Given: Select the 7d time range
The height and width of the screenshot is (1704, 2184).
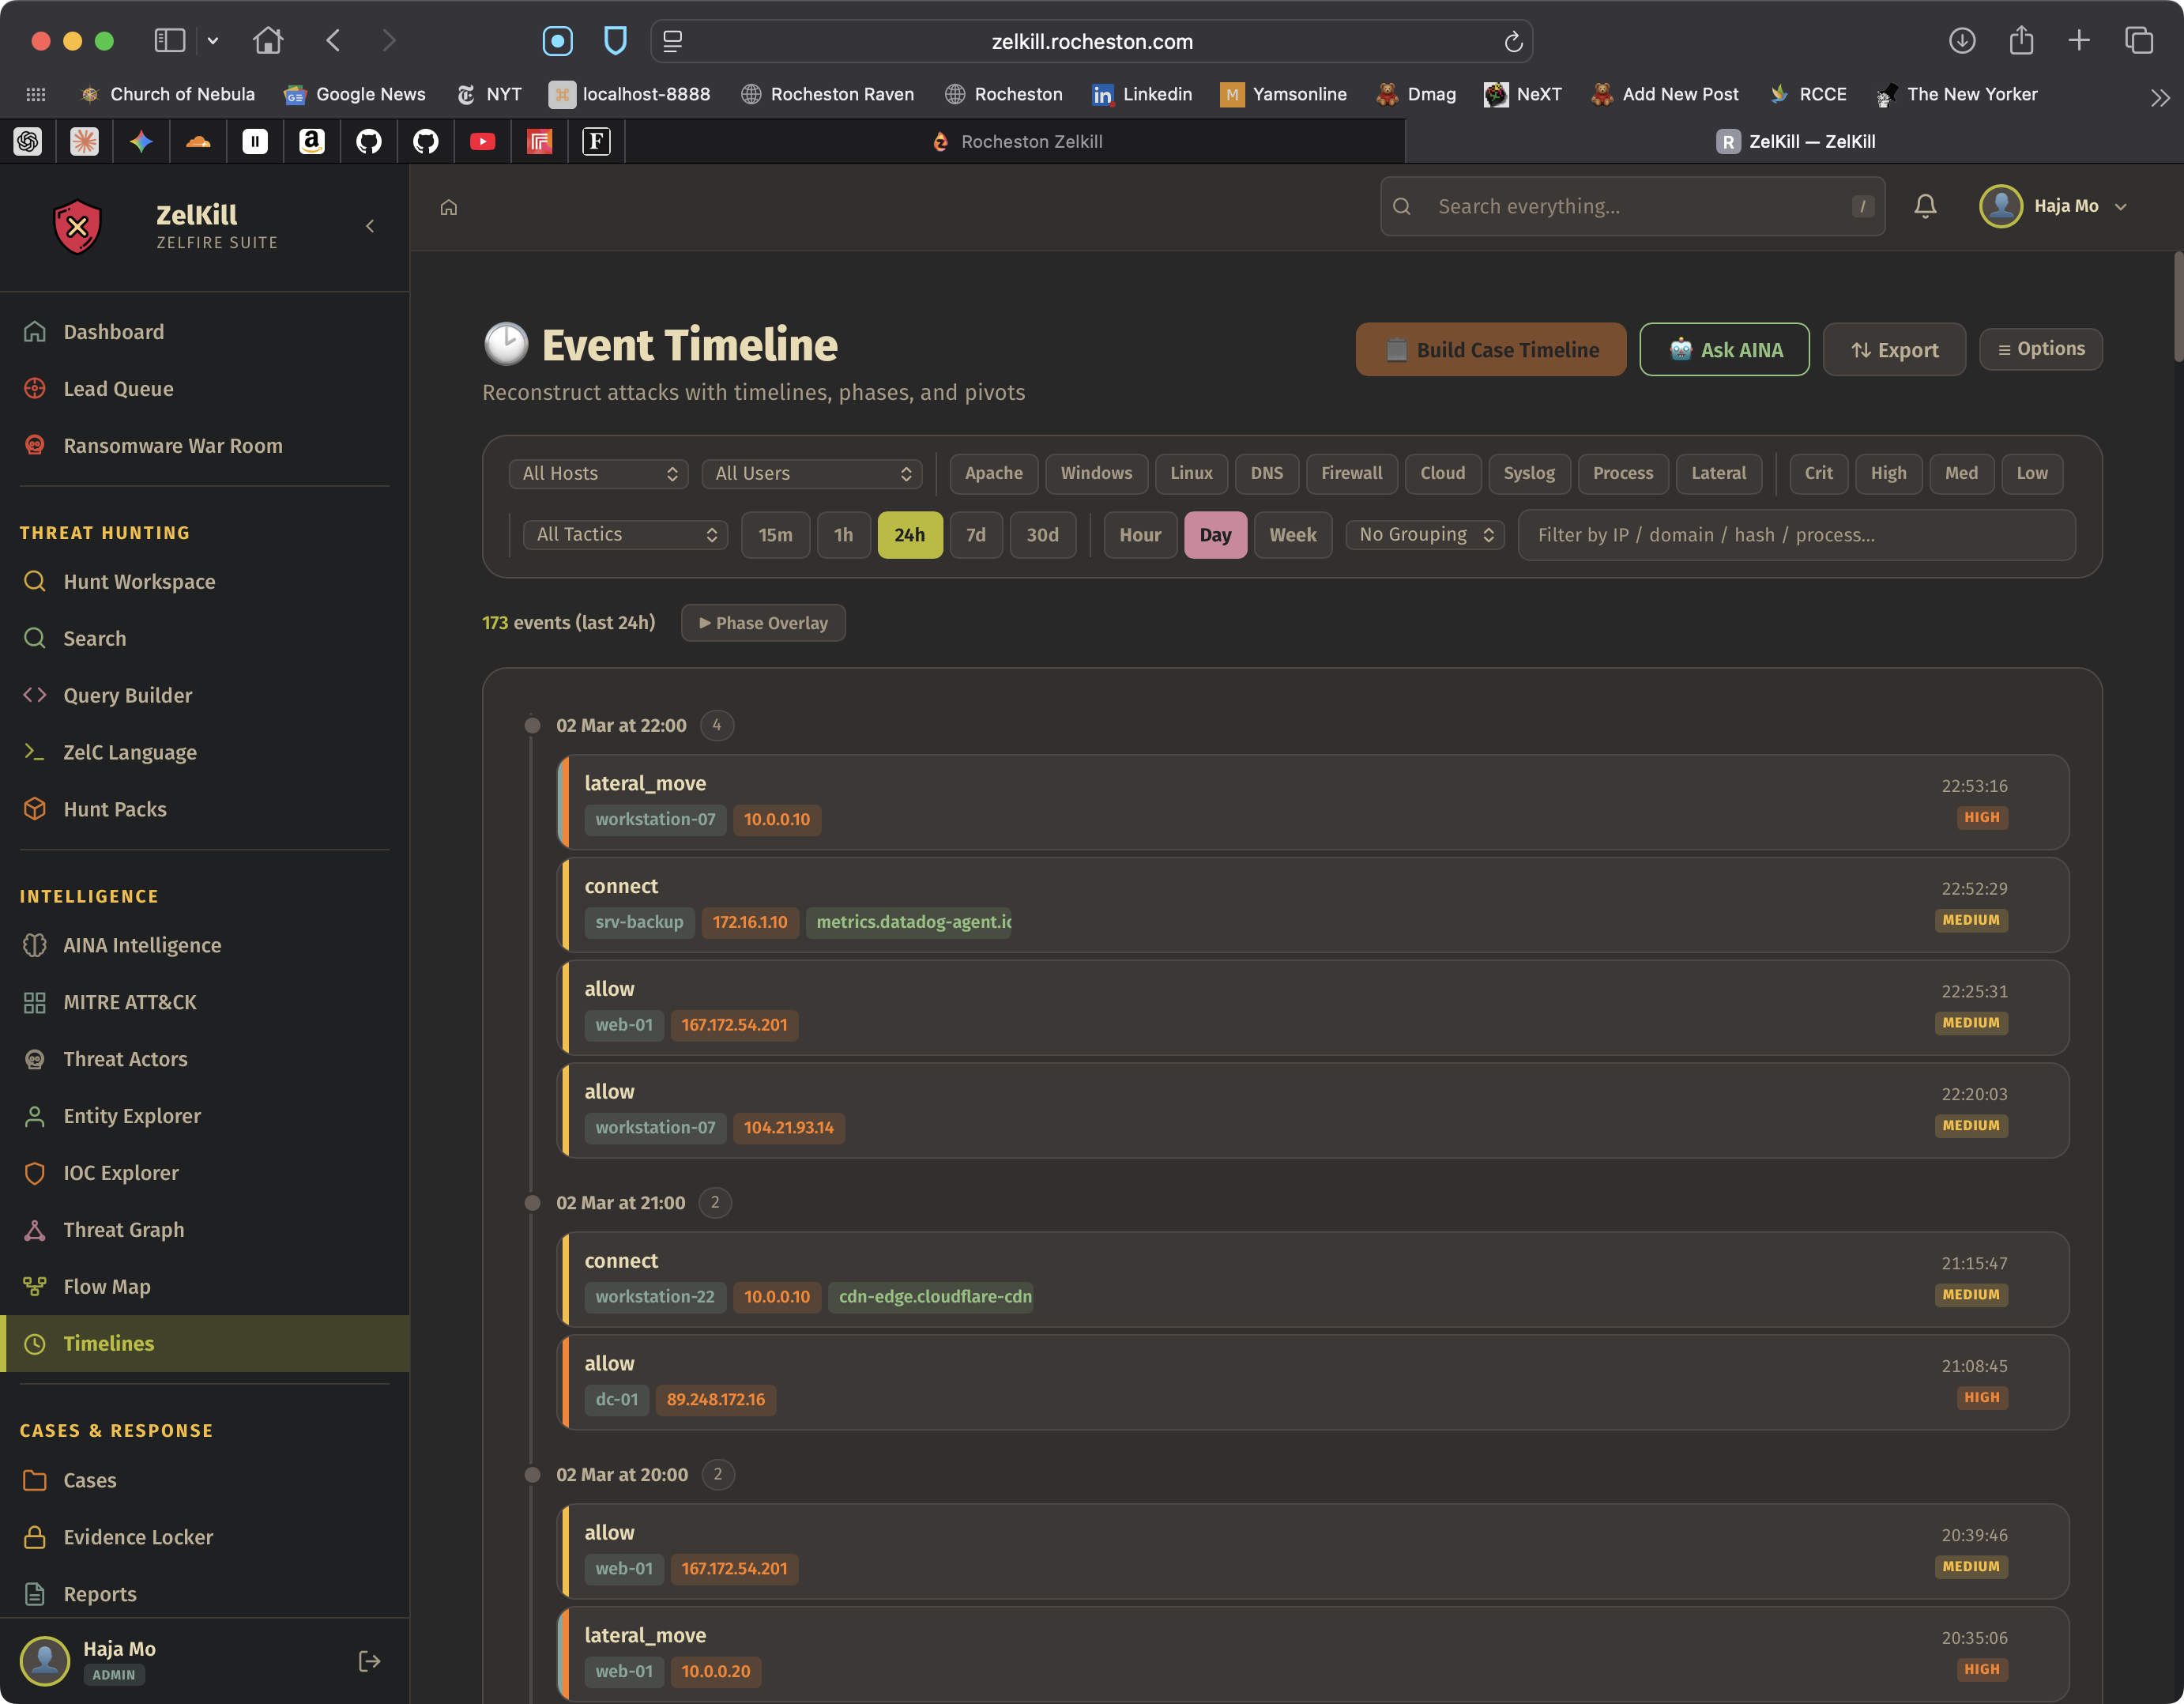Looking at the screenshot, I should click(975, 535).
